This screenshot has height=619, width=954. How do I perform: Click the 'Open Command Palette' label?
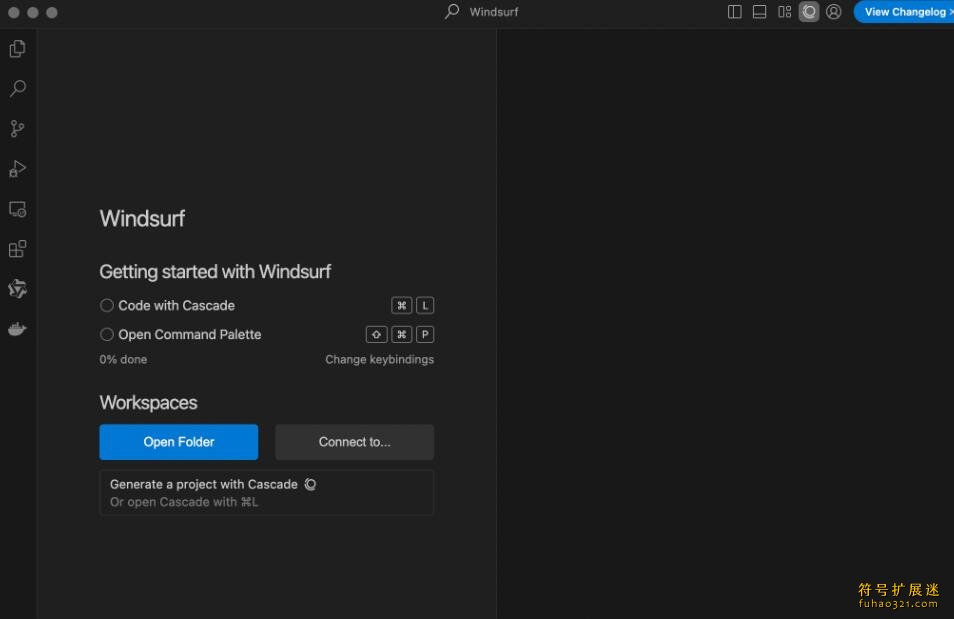(190, 334)
